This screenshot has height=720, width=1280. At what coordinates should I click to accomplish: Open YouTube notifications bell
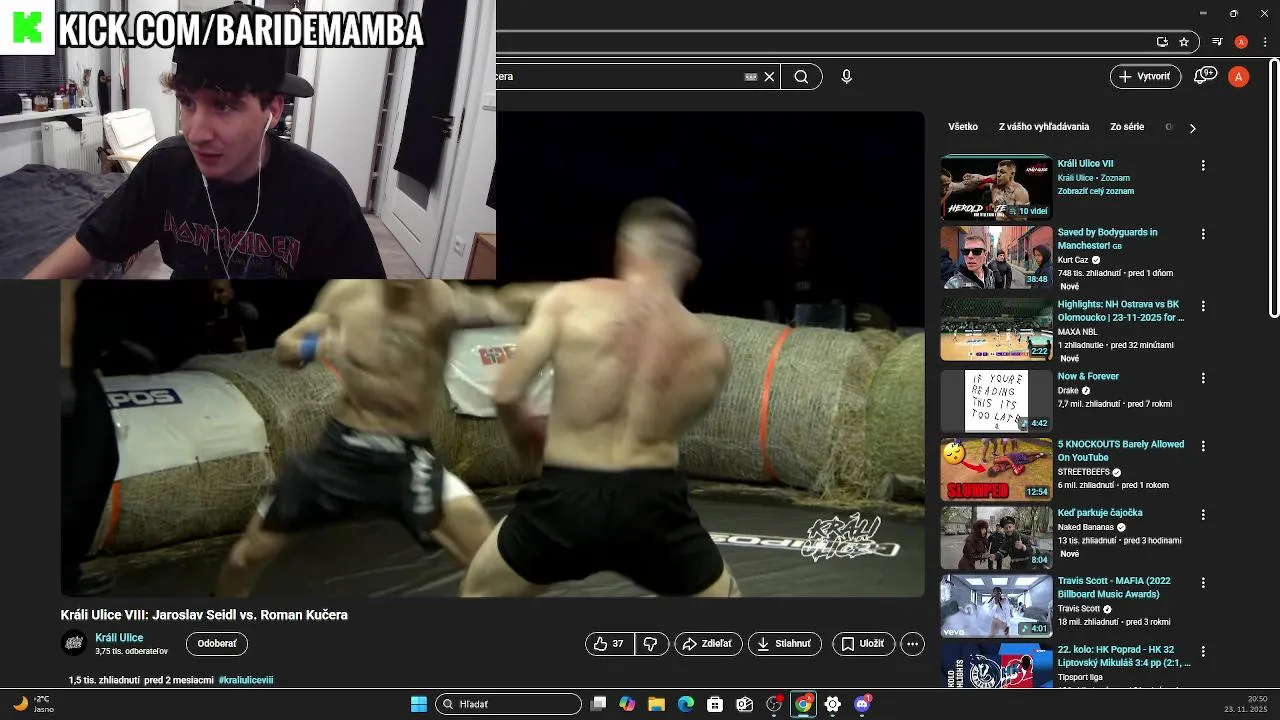click(x=1205, y=76)
